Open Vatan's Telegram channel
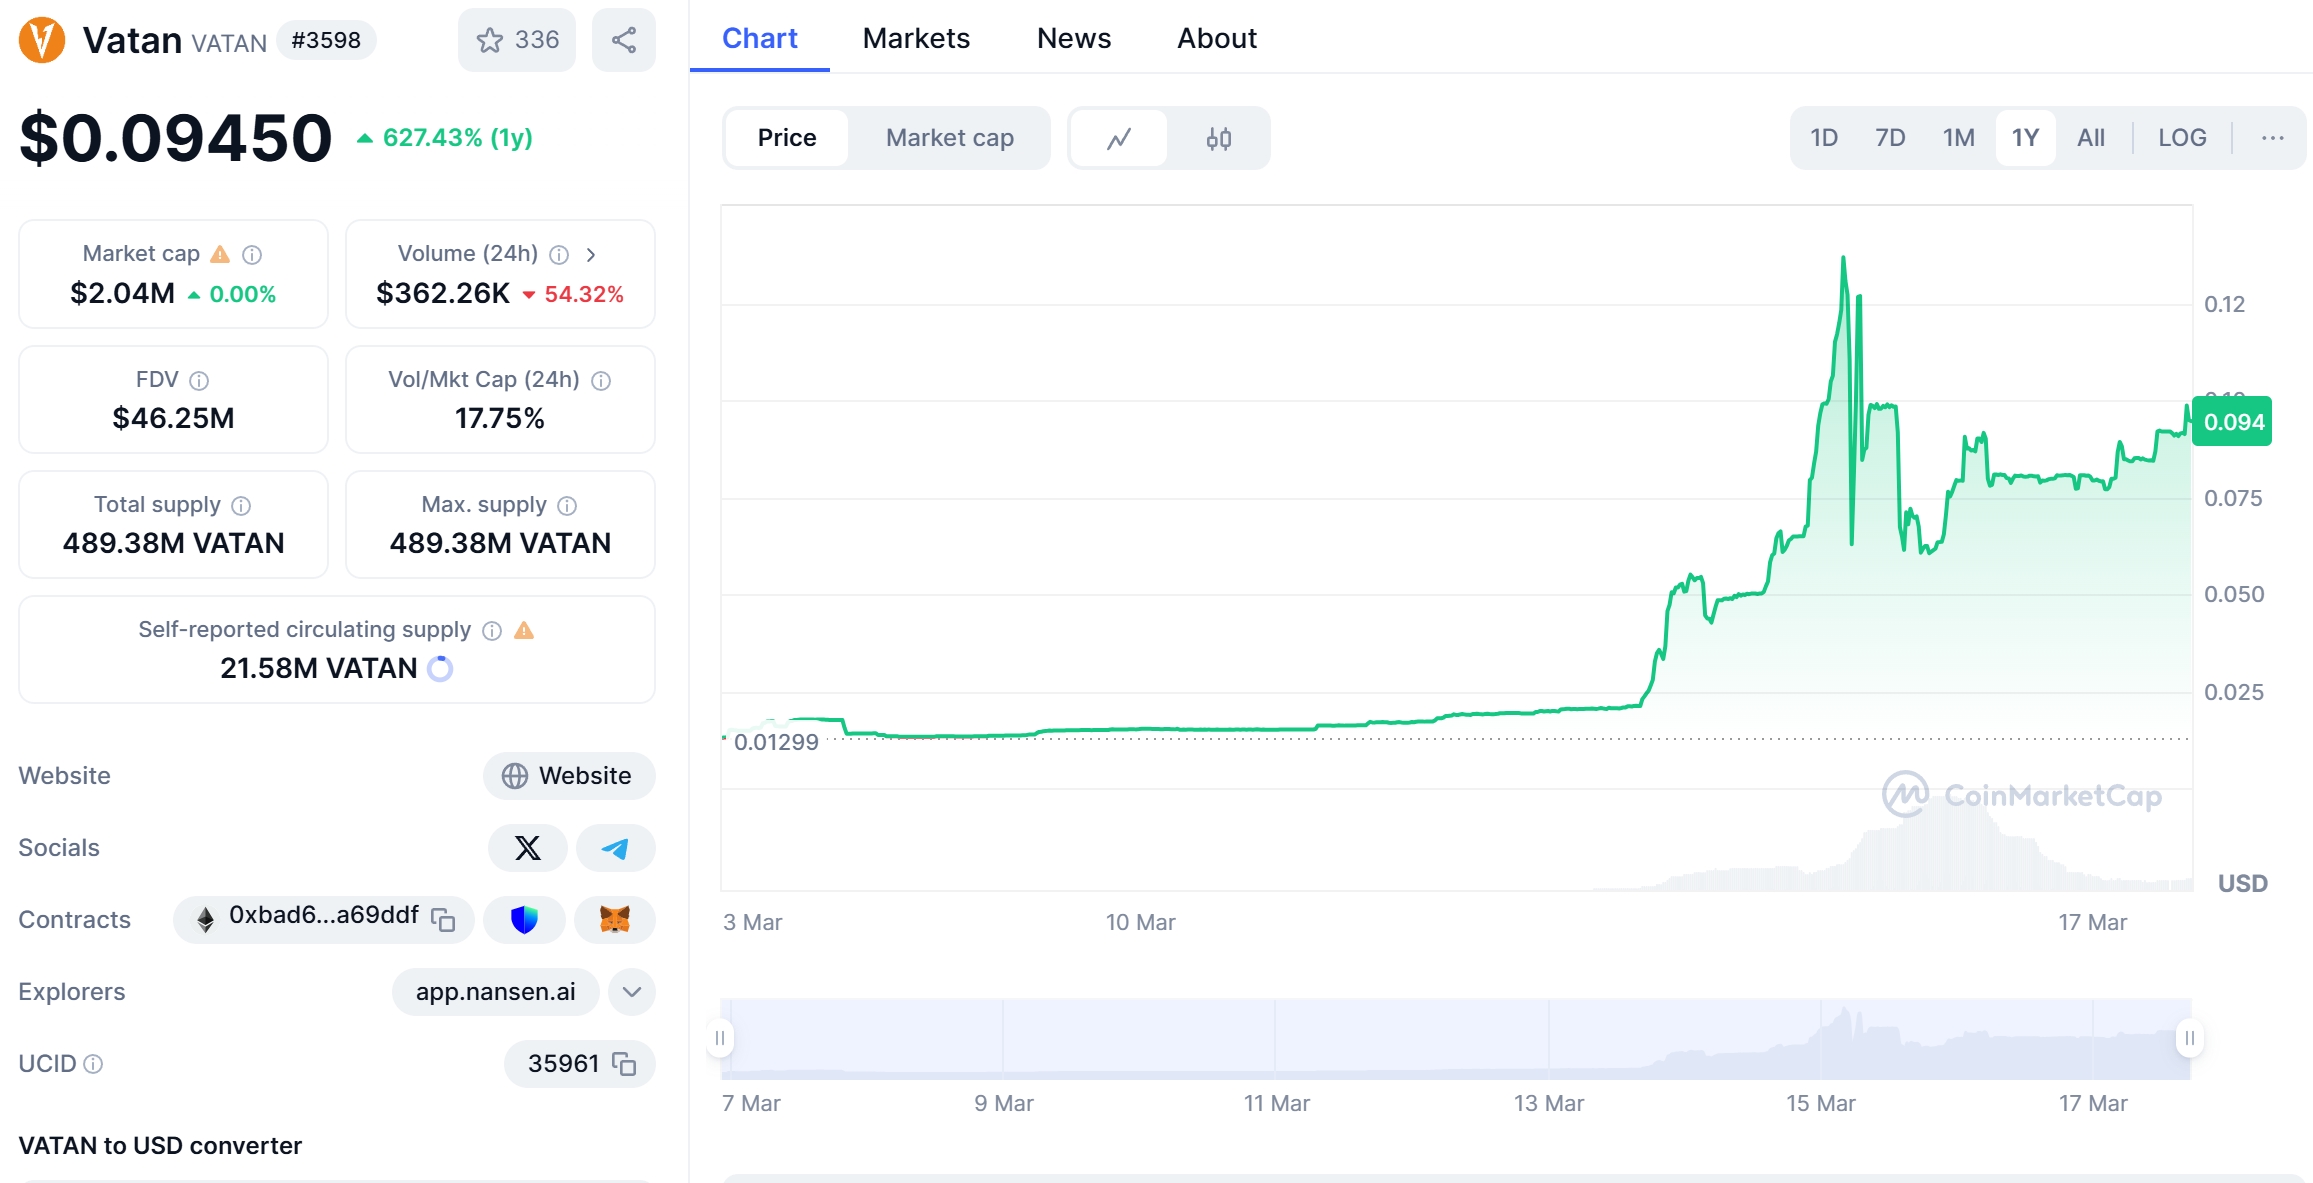Viewport: 2313px width, 1183px height. click(x=616, y=848)
